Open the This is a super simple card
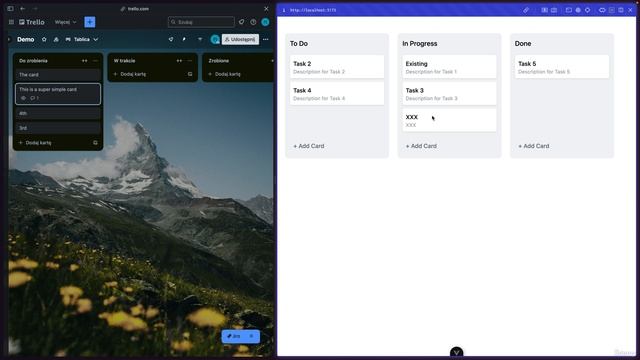This screenshot has height=360, width=640. (58, 94)
